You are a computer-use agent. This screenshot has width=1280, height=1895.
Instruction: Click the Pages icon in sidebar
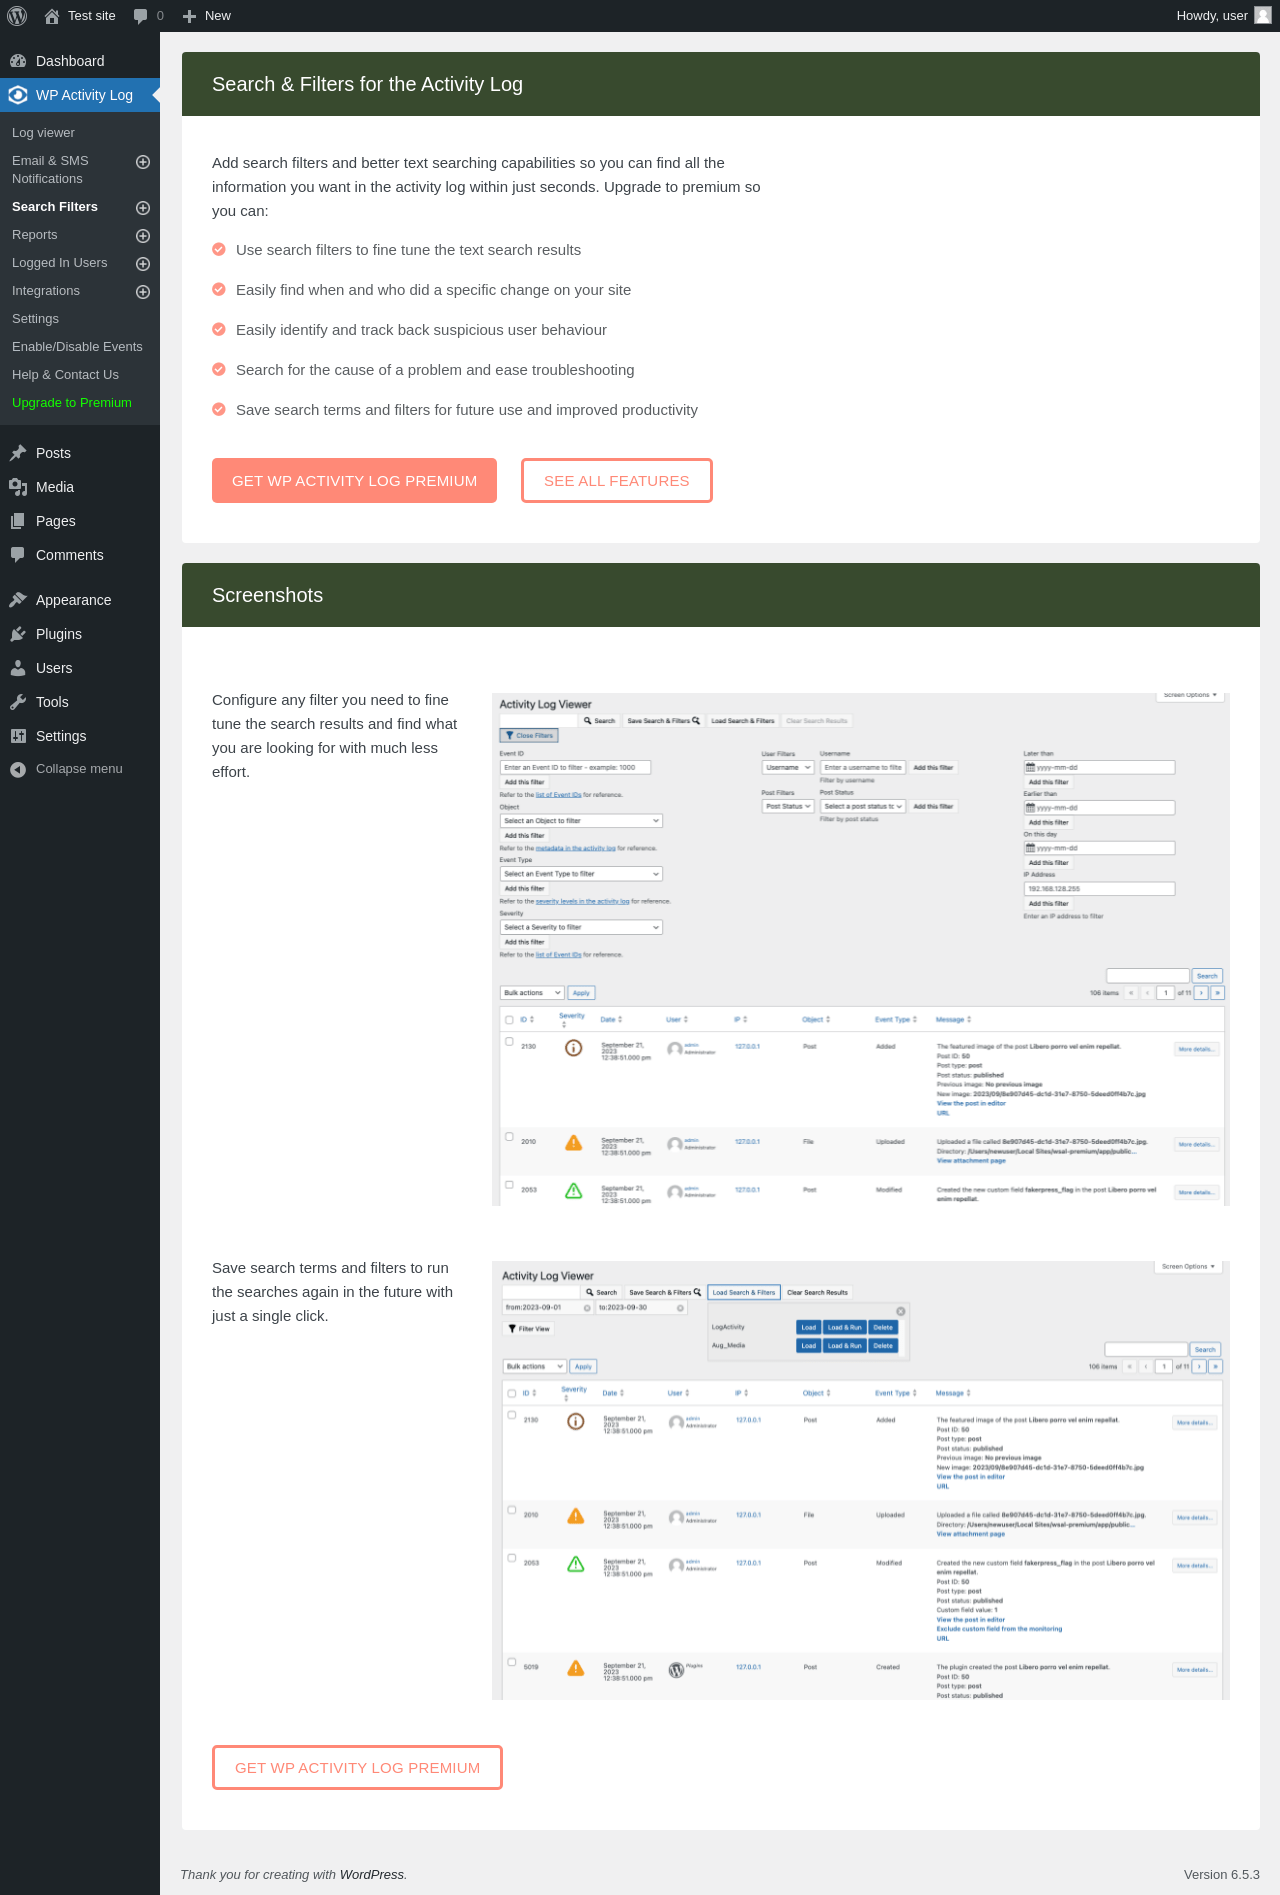[18, 521]
